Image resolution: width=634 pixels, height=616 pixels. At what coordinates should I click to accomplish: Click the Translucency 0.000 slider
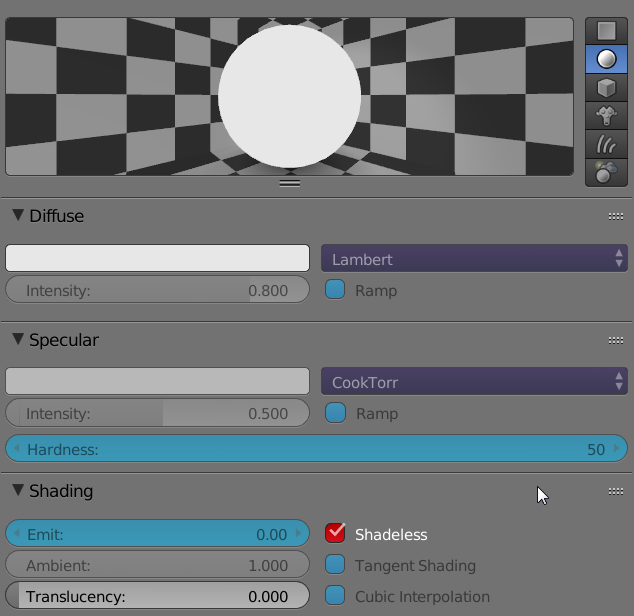coord(157,595)
